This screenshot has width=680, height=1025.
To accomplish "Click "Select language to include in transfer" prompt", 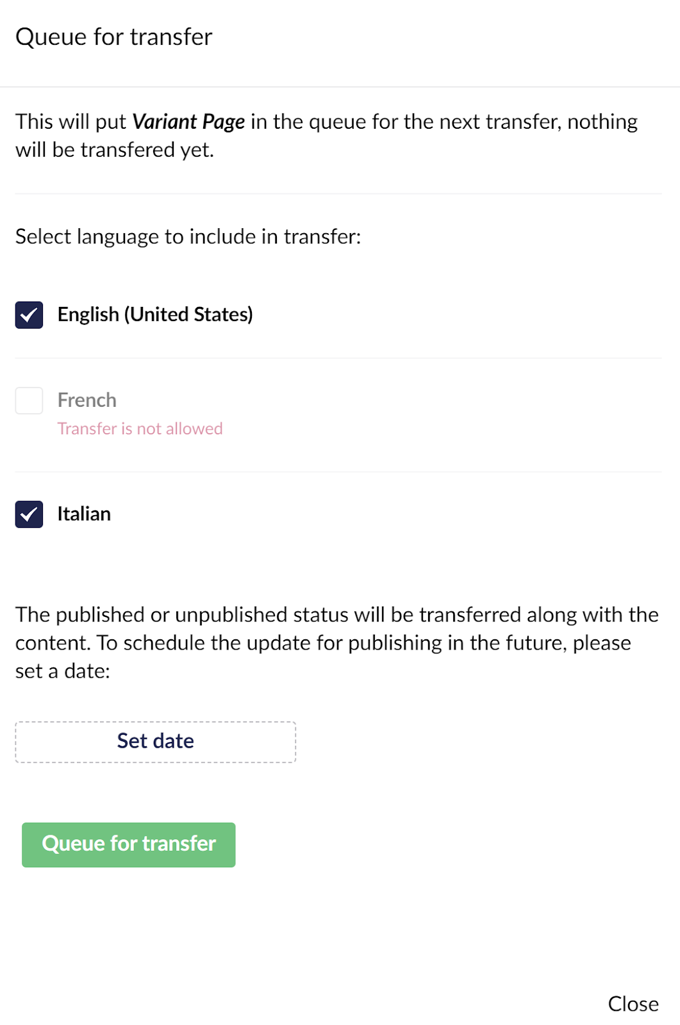I will tap(188, 238).
